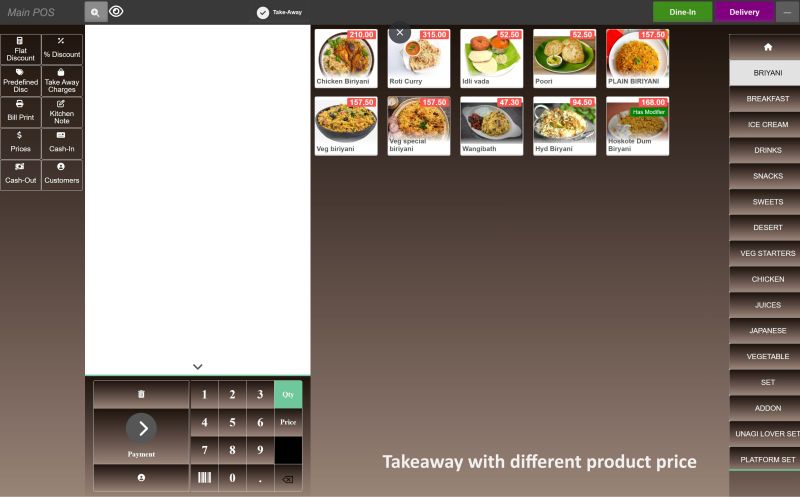Add Chicken Biriyani to the order

pyautogui.click(x=346, y=58)
